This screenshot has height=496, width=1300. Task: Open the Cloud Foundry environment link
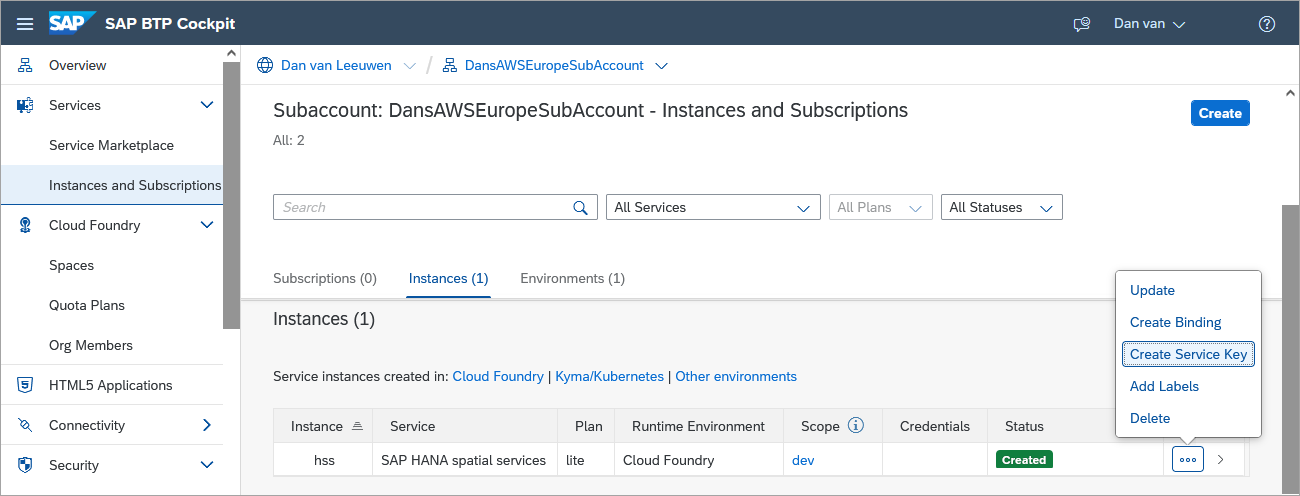tap(498, 376)
